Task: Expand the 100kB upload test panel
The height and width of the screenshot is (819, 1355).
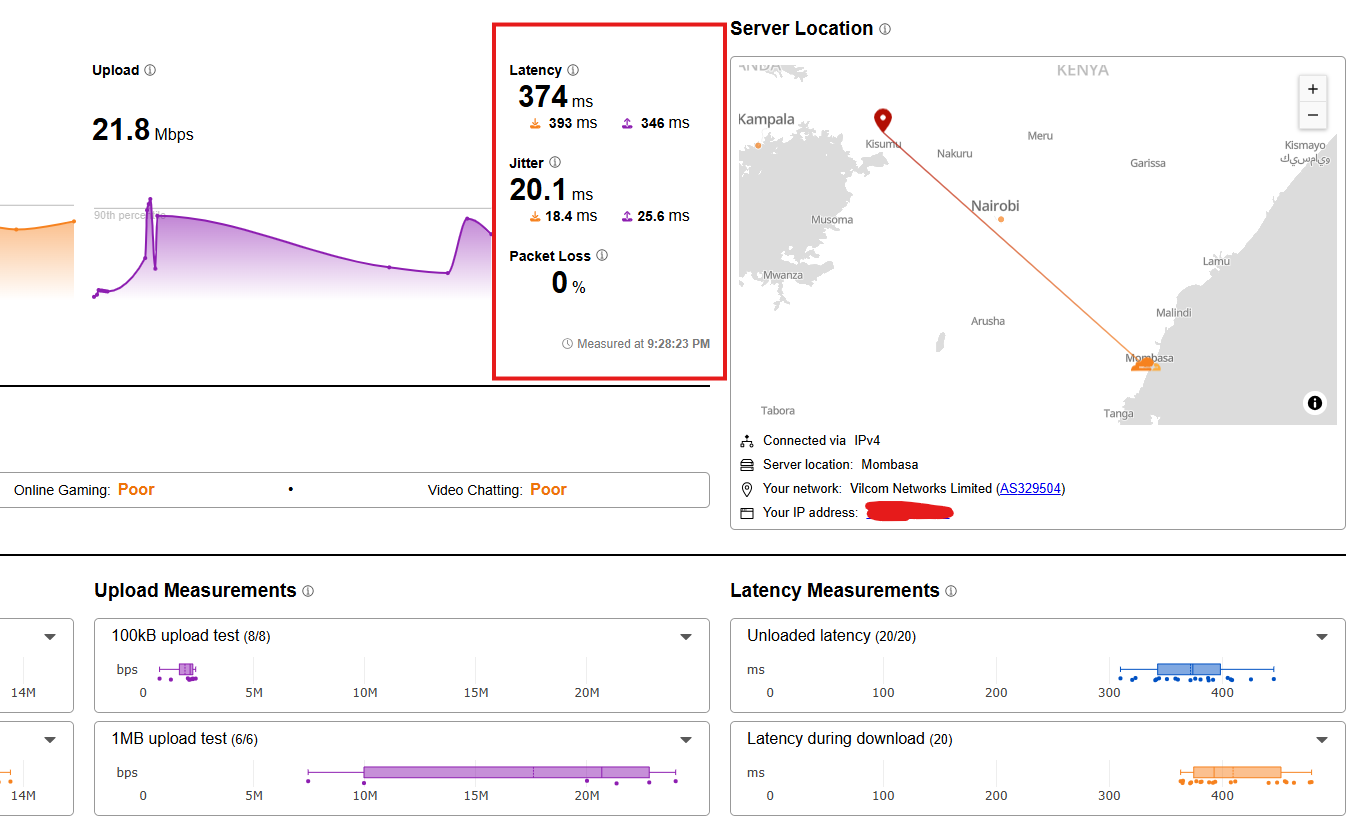Action: [x=686, y=637]
